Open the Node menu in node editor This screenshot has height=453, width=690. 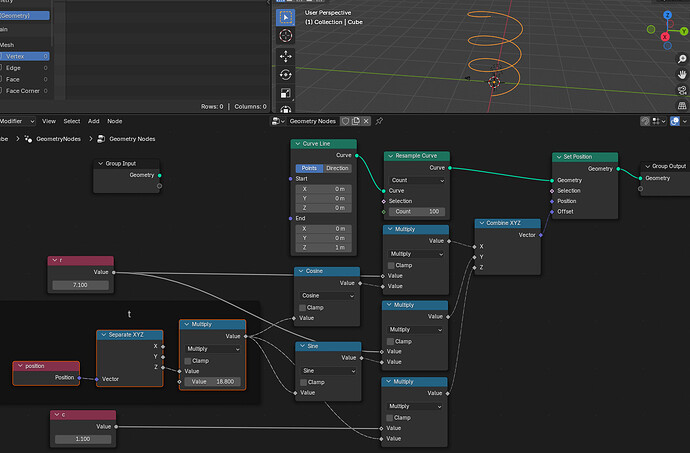115,121
